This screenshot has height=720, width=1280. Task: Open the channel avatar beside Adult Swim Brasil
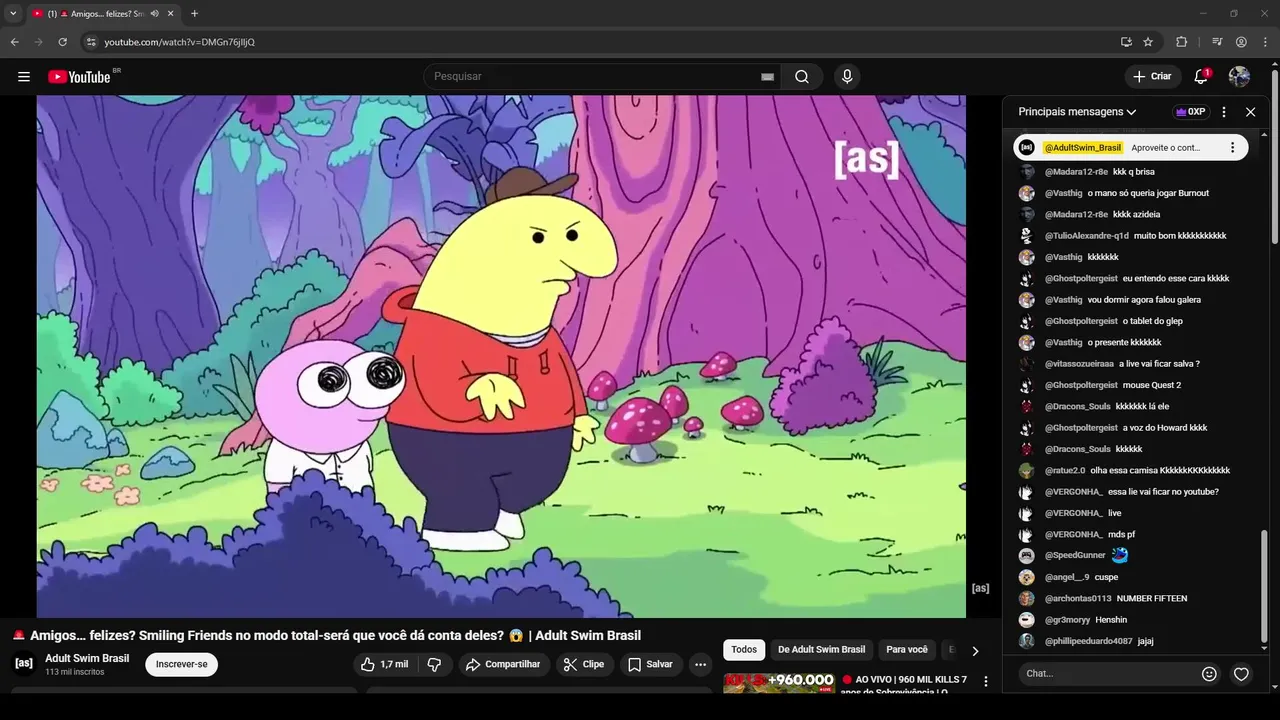24,663
